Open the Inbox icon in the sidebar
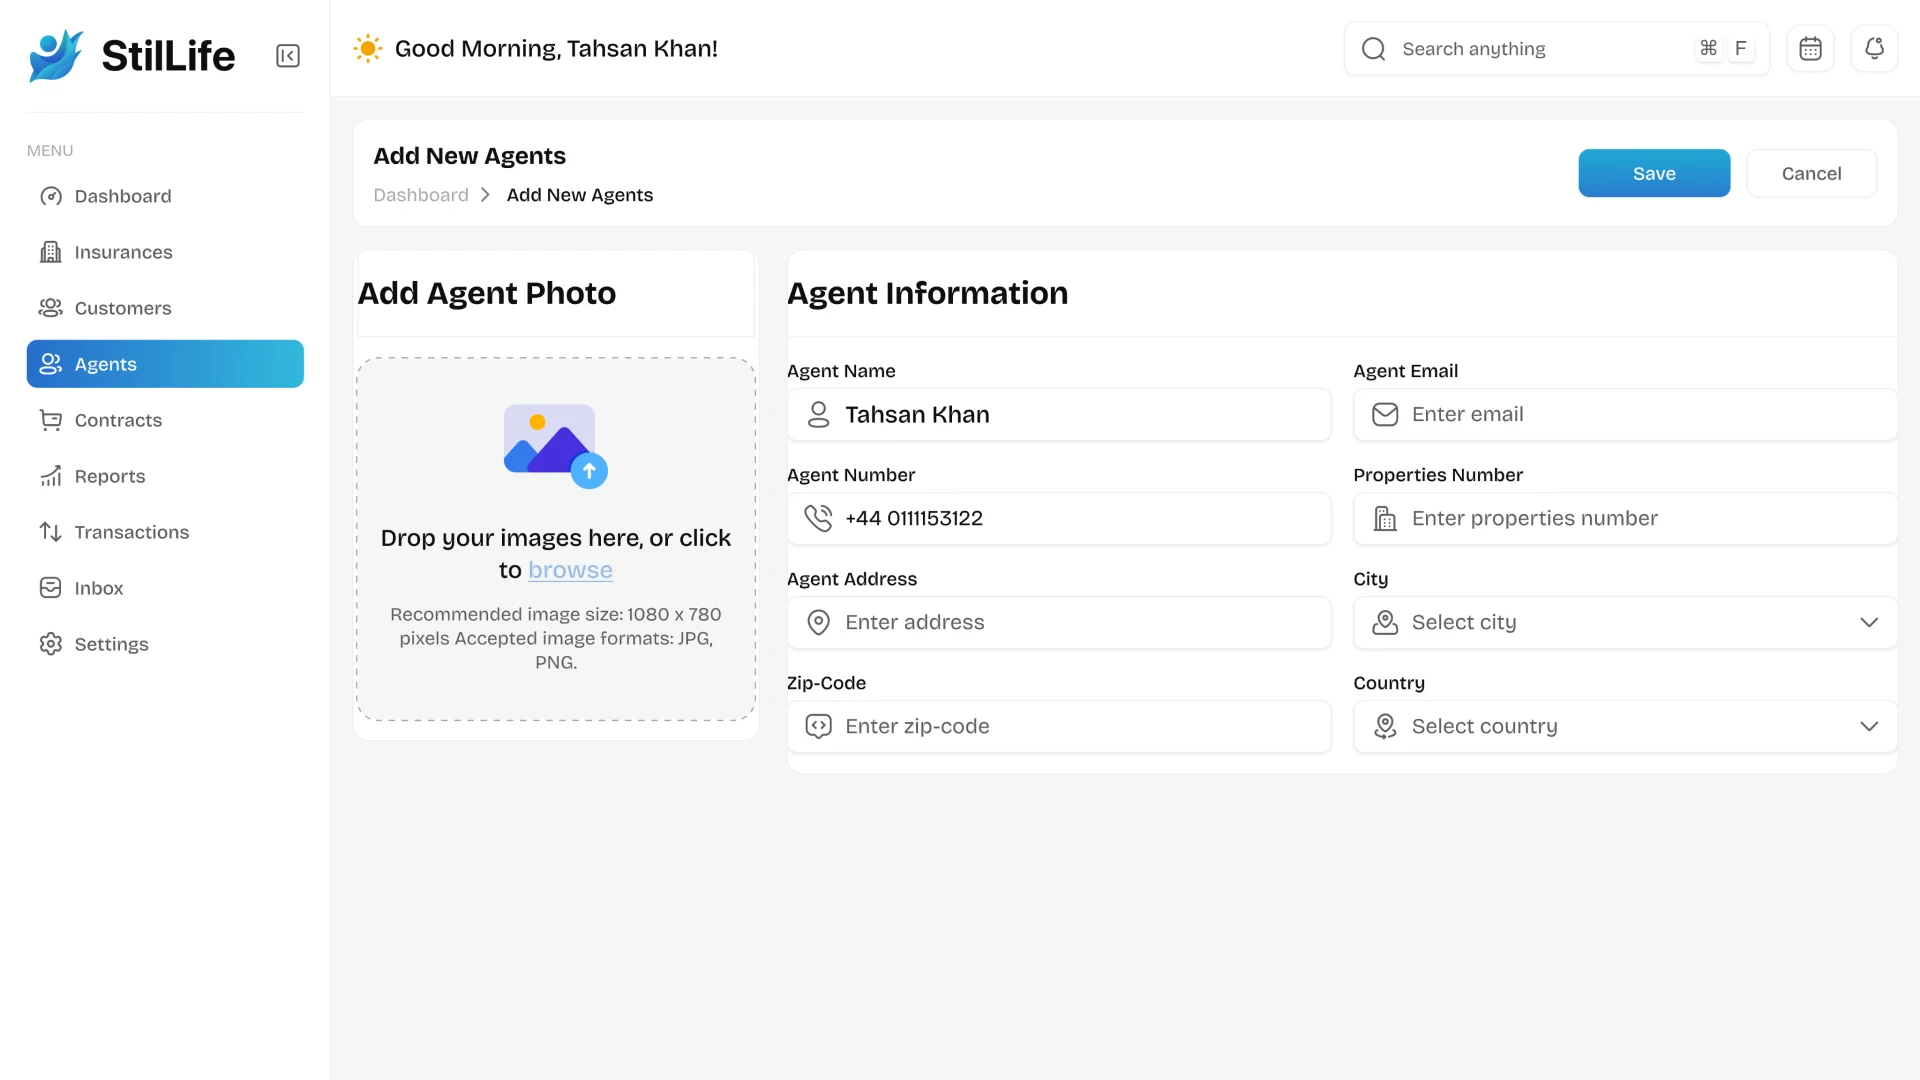 point(51,588)
